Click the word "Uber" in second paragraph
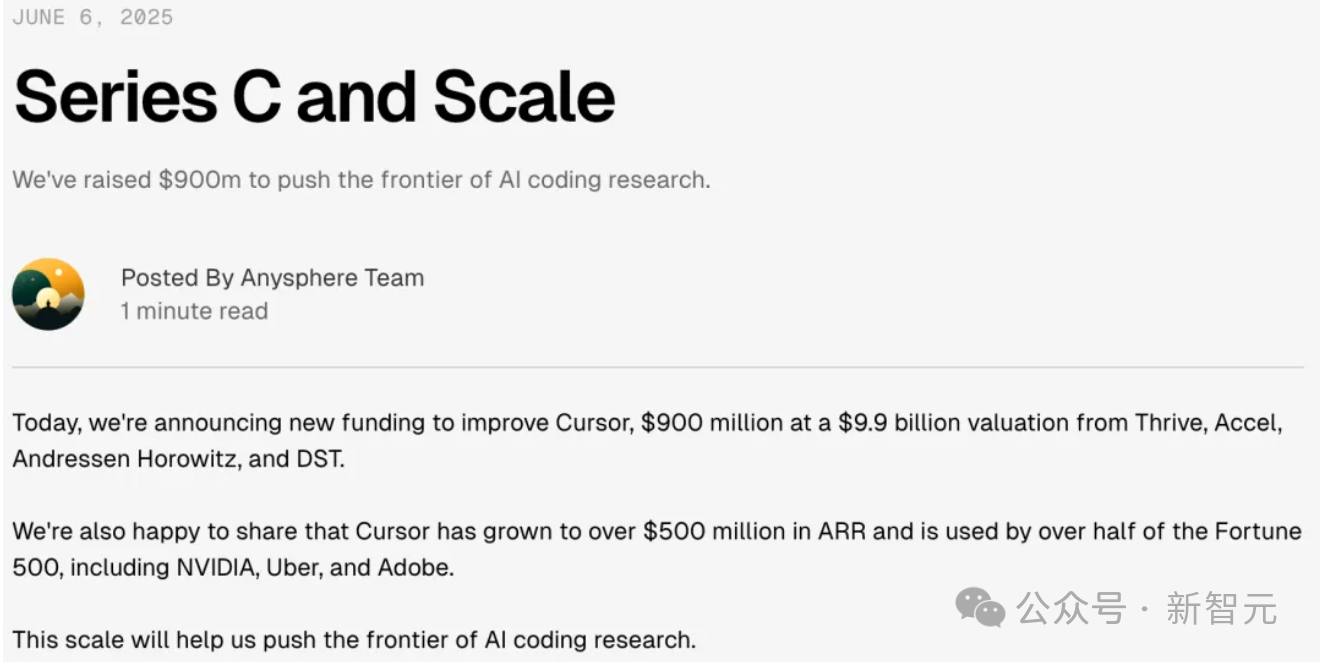 pos(294,568)
